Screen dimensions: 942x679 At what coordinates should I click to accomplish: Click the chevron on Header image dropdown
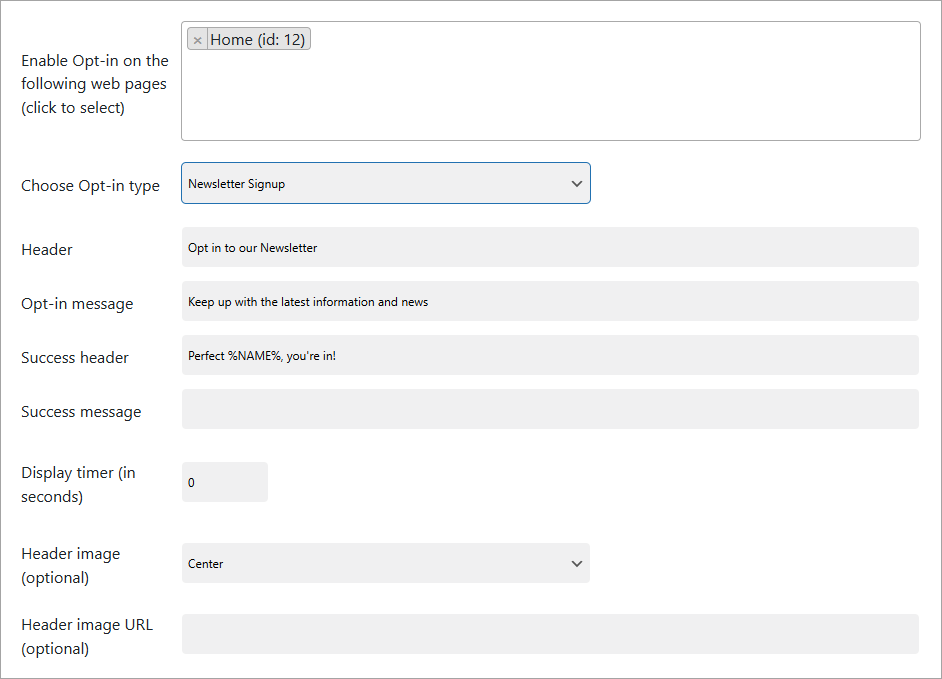[x=576, y=564]
